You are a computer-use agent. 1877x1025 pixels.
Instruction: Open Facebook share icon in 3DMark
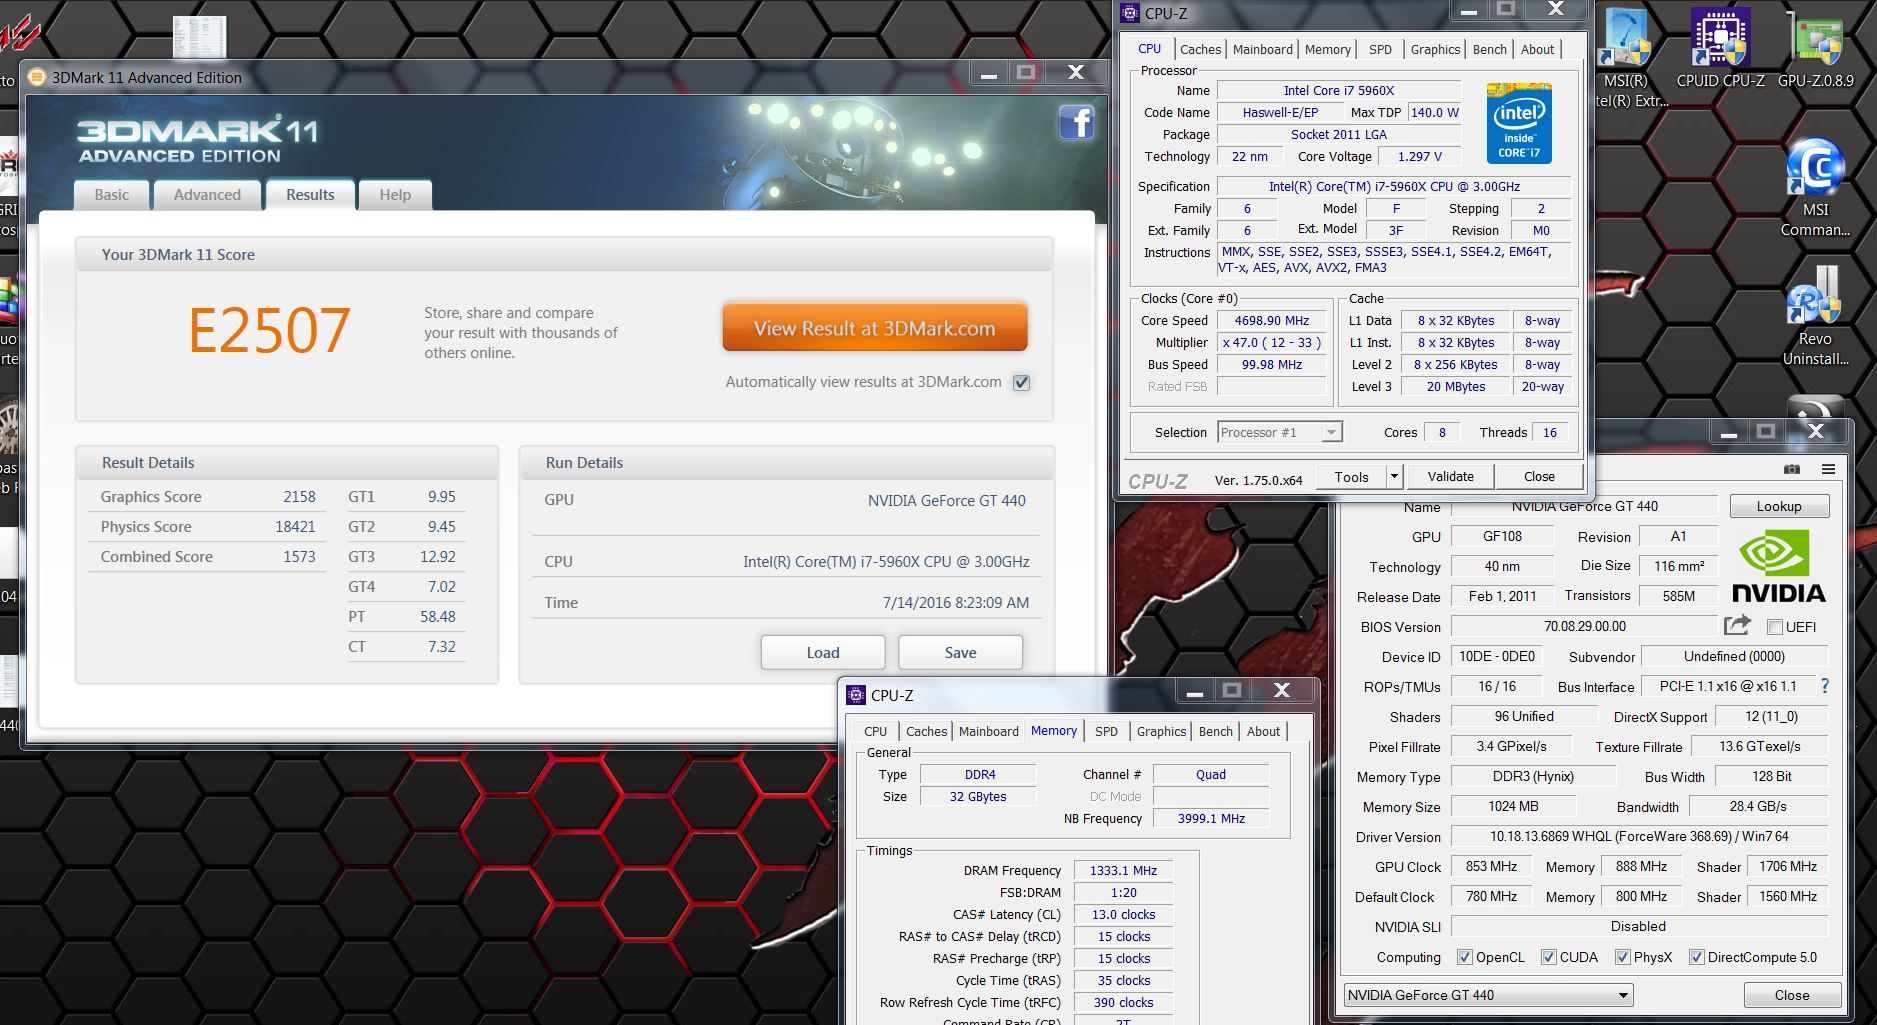tap(1076, 122)
